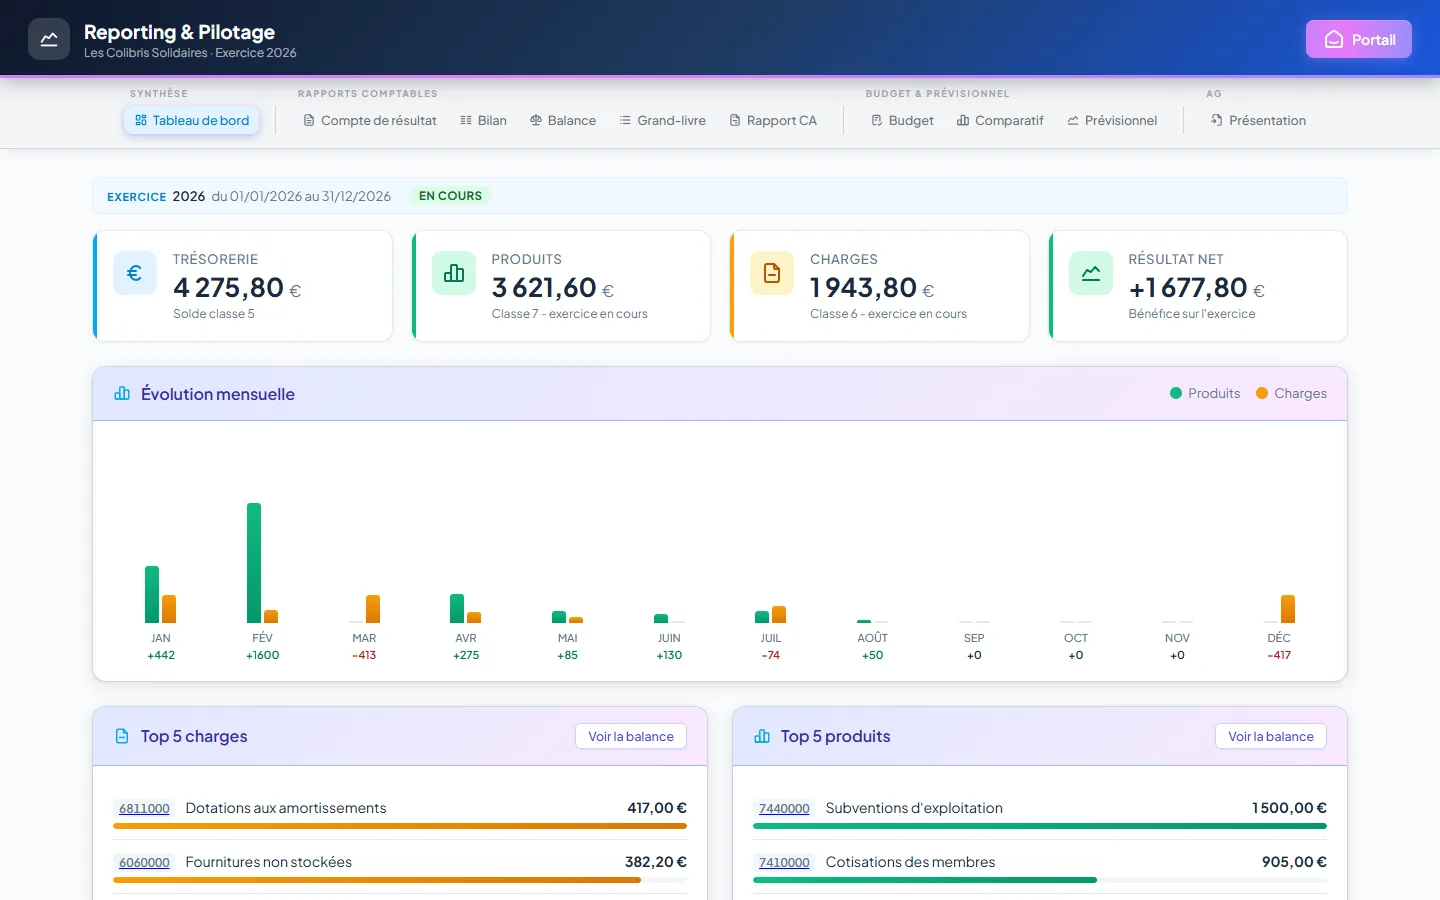Click the 1 943,80 € charges value
The image size is (1440, 900).
[x=872, y=288]
